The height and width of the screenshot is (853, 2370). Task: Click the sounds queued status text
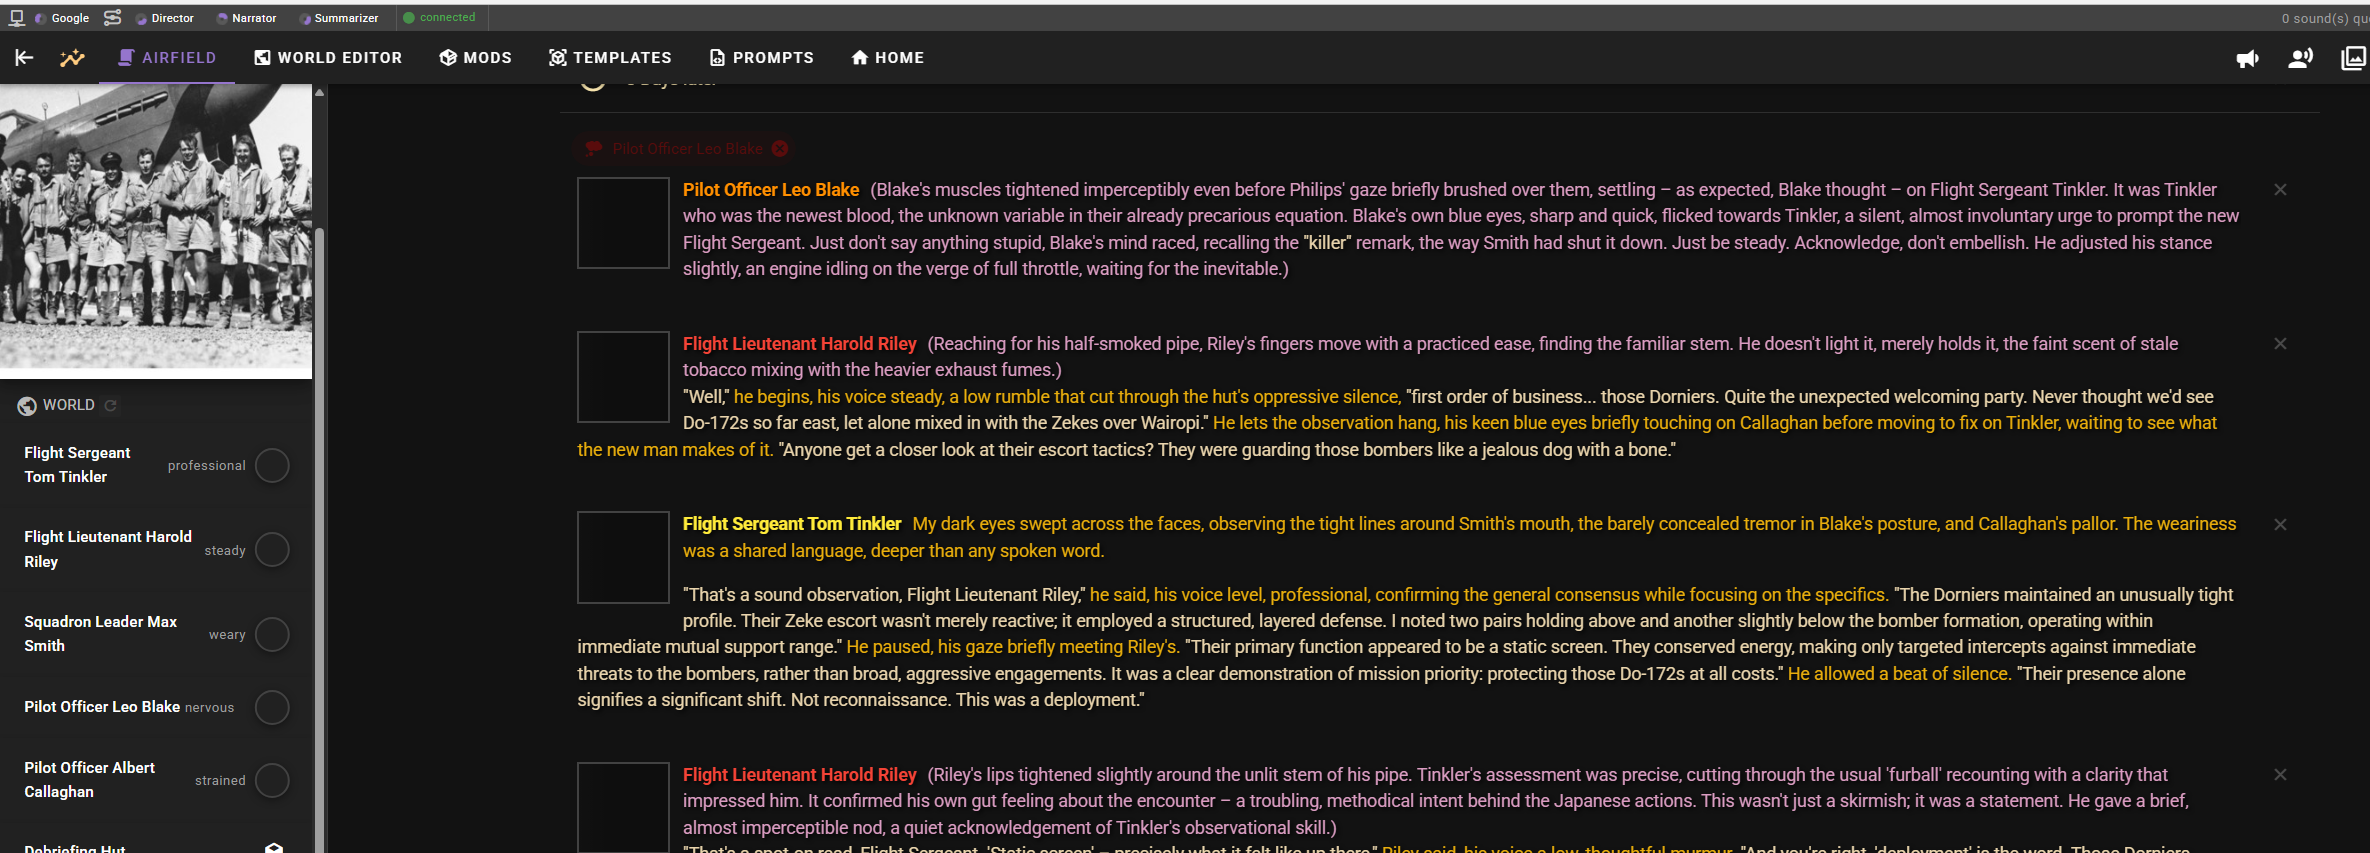click(x=2325, y=18)
